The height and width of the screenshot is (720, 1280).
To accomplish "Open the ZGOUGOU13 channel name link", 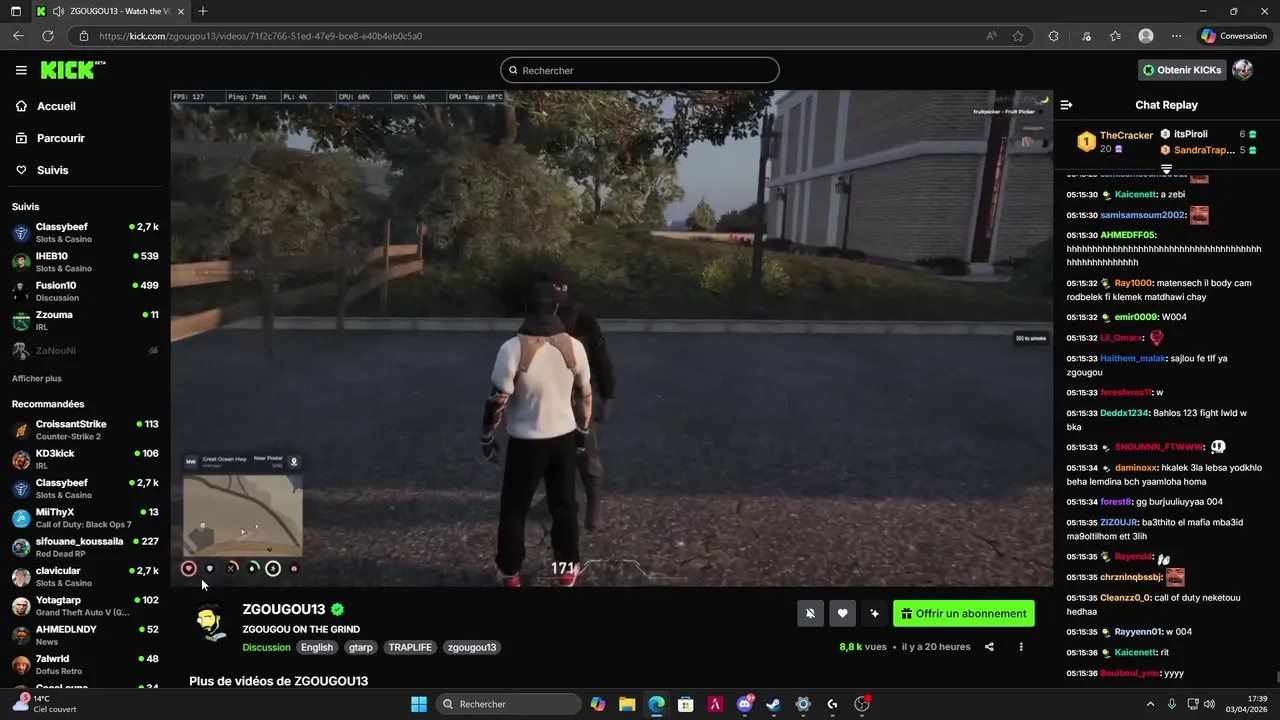I will 284,609.
